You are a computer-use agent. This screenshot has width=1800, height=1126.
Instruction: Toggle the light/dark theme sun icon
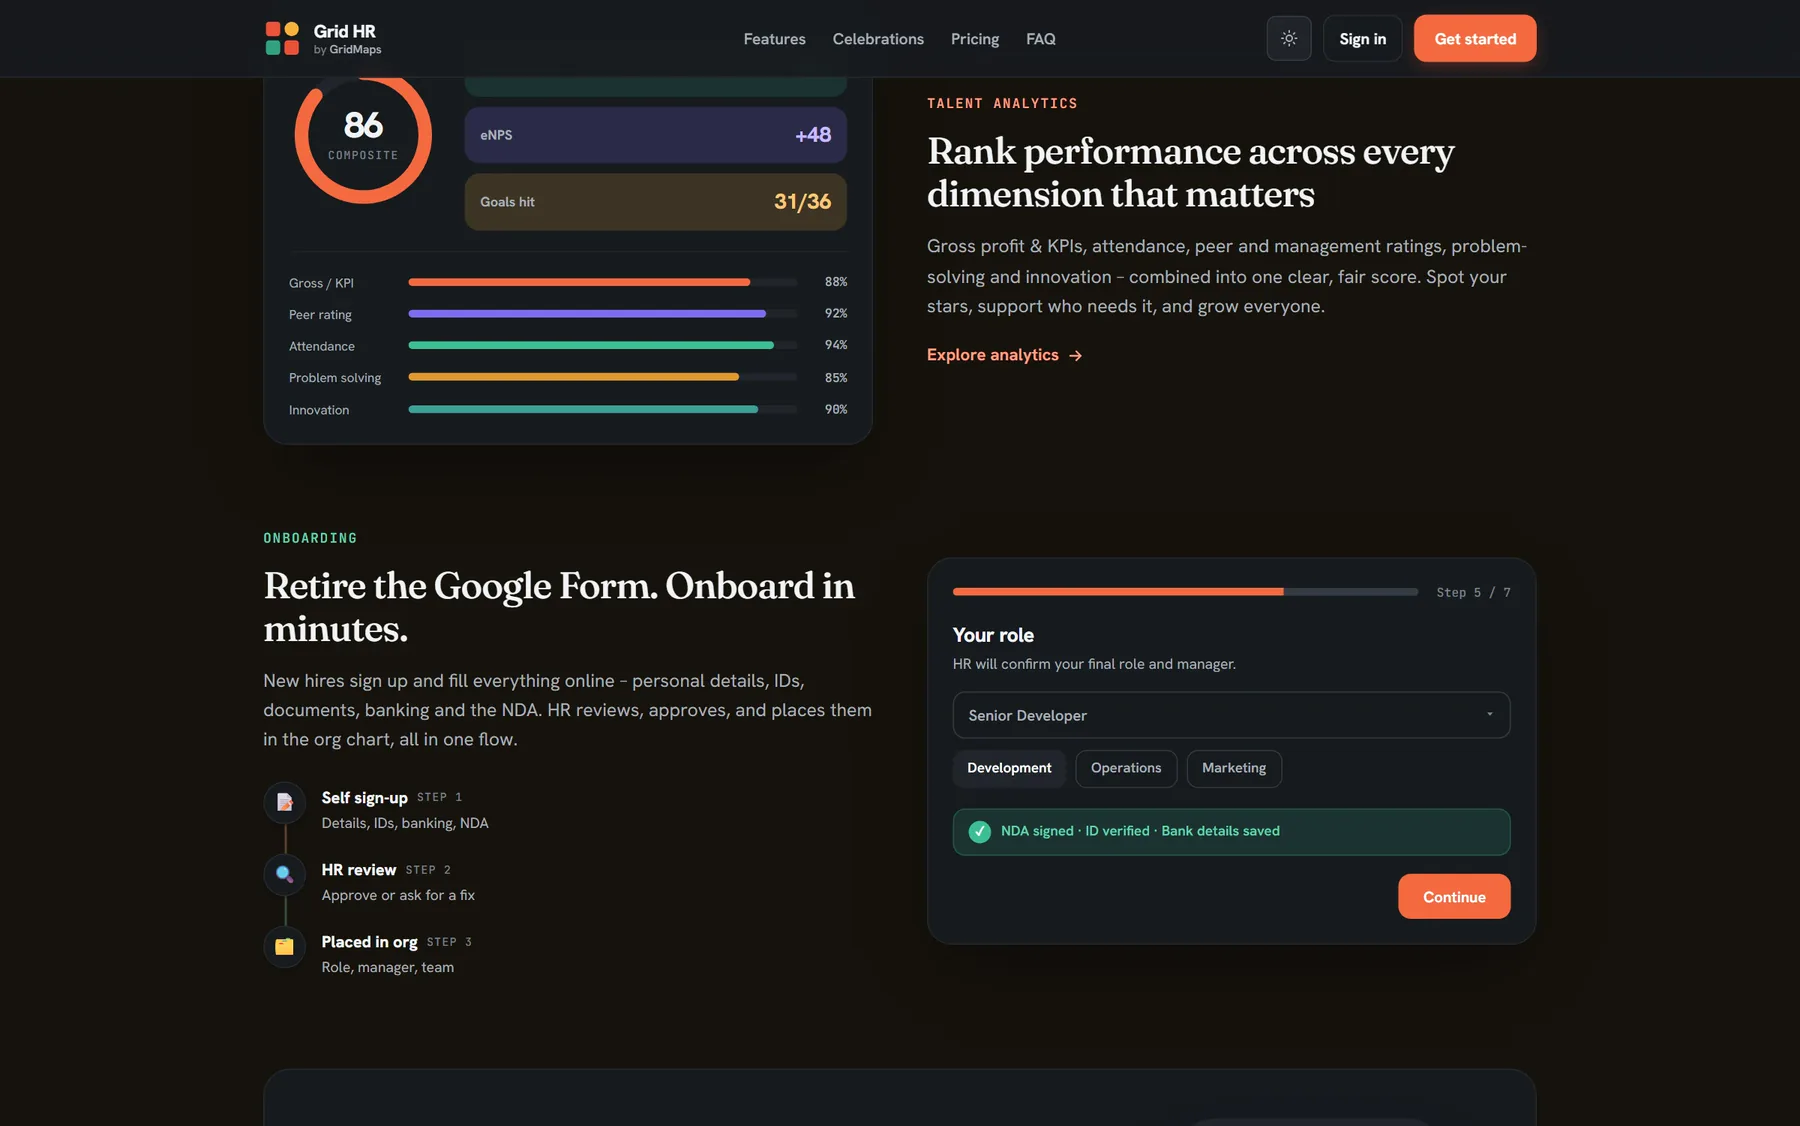click(1289, 38)
